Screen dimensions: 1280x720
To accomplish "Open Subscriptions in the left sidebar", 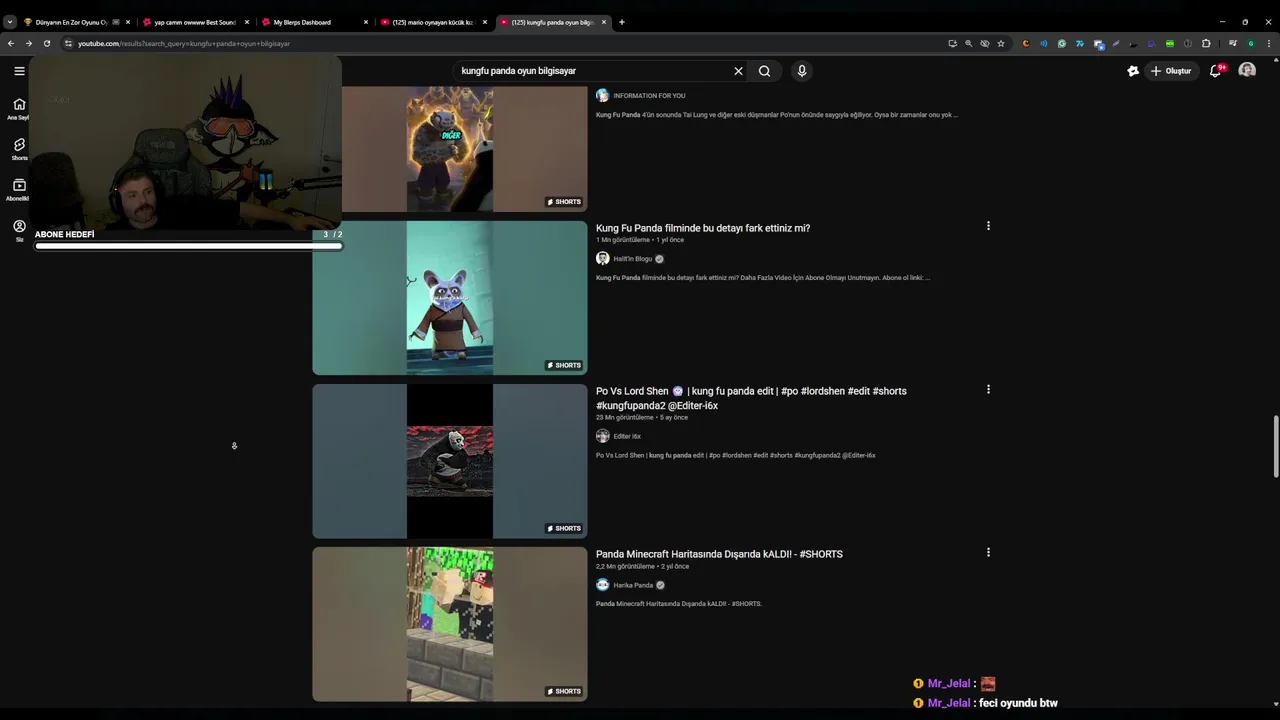I will 19,190.
